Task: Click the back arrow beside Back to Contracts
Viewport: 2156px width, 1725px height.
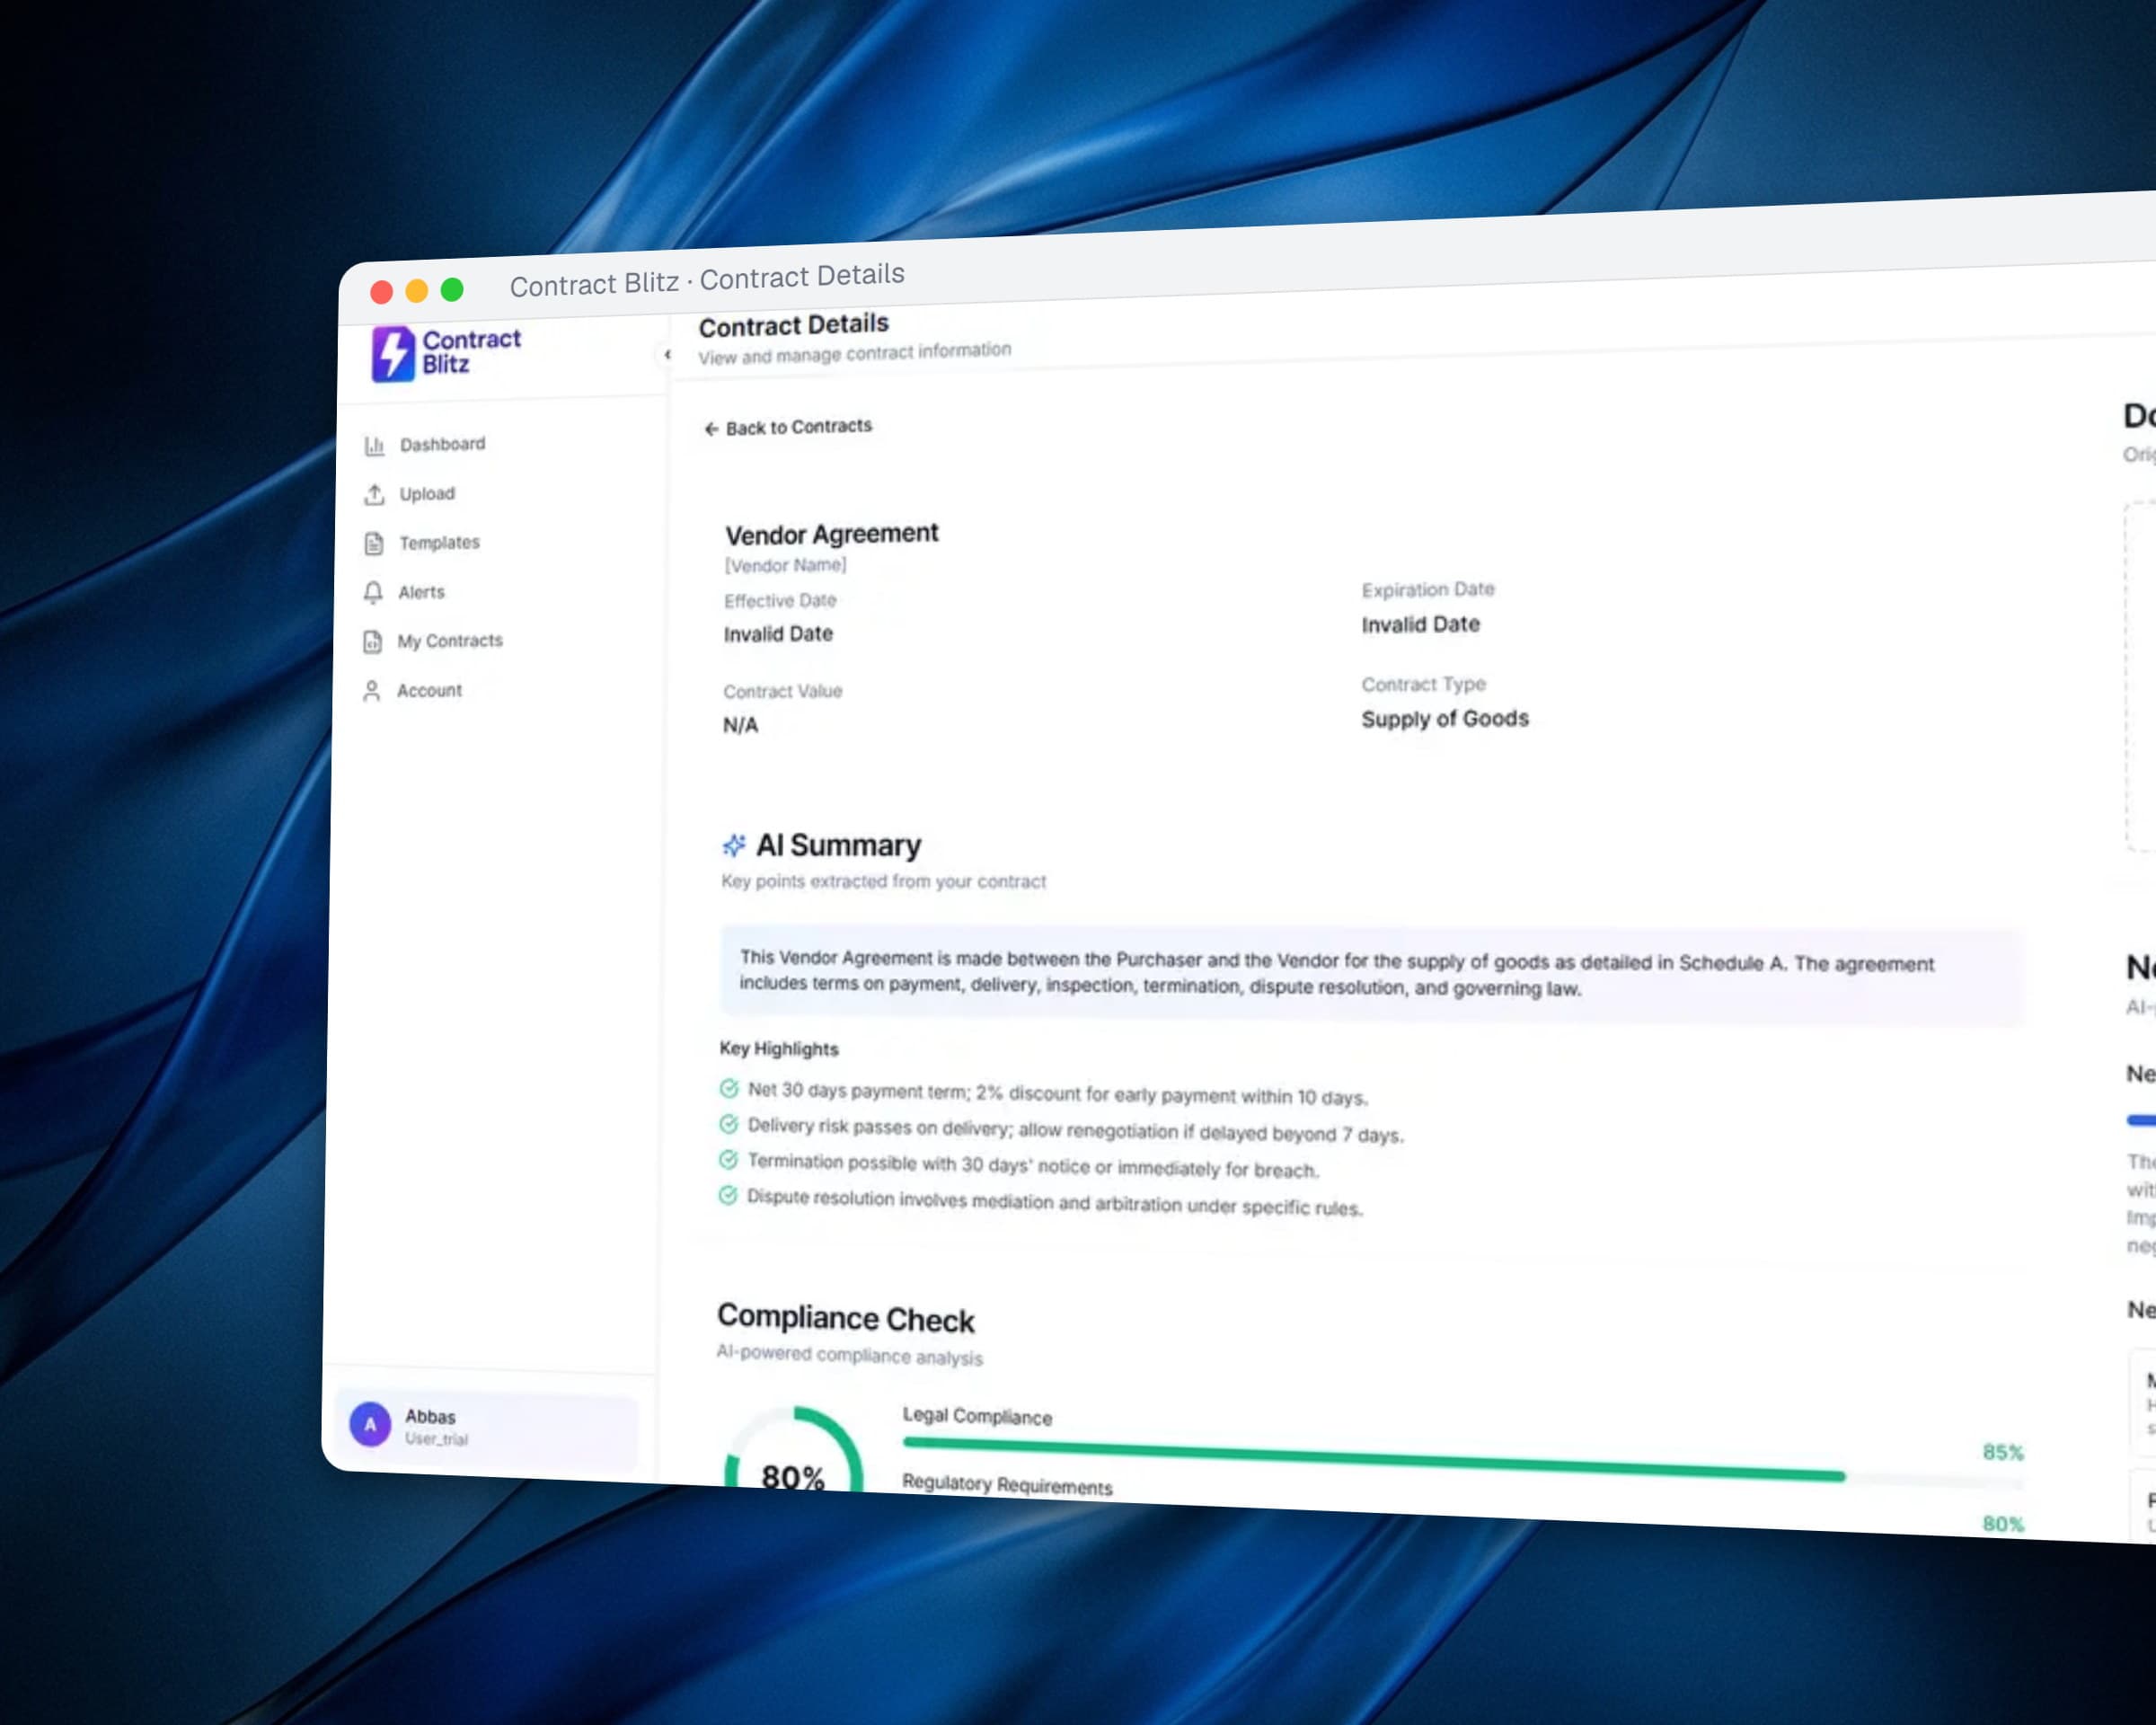Action: point(711,429)
